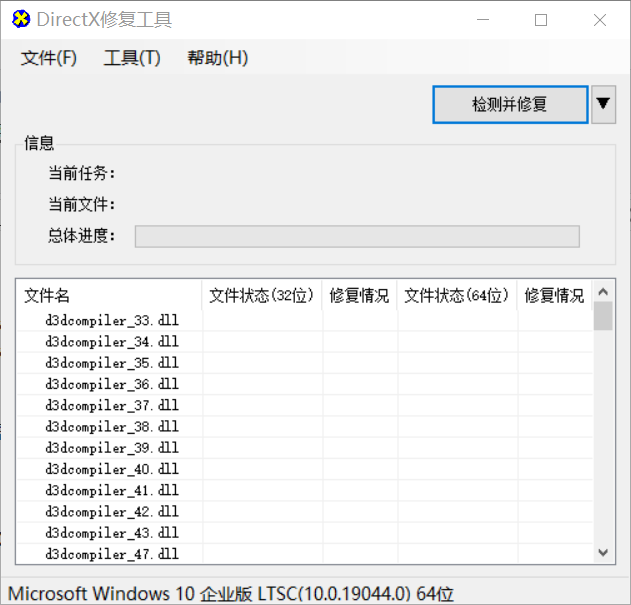The height and width of the screenshot is (605, 631).
Task: Open the 工具(T) menu
Action: [x=132, y=58]
